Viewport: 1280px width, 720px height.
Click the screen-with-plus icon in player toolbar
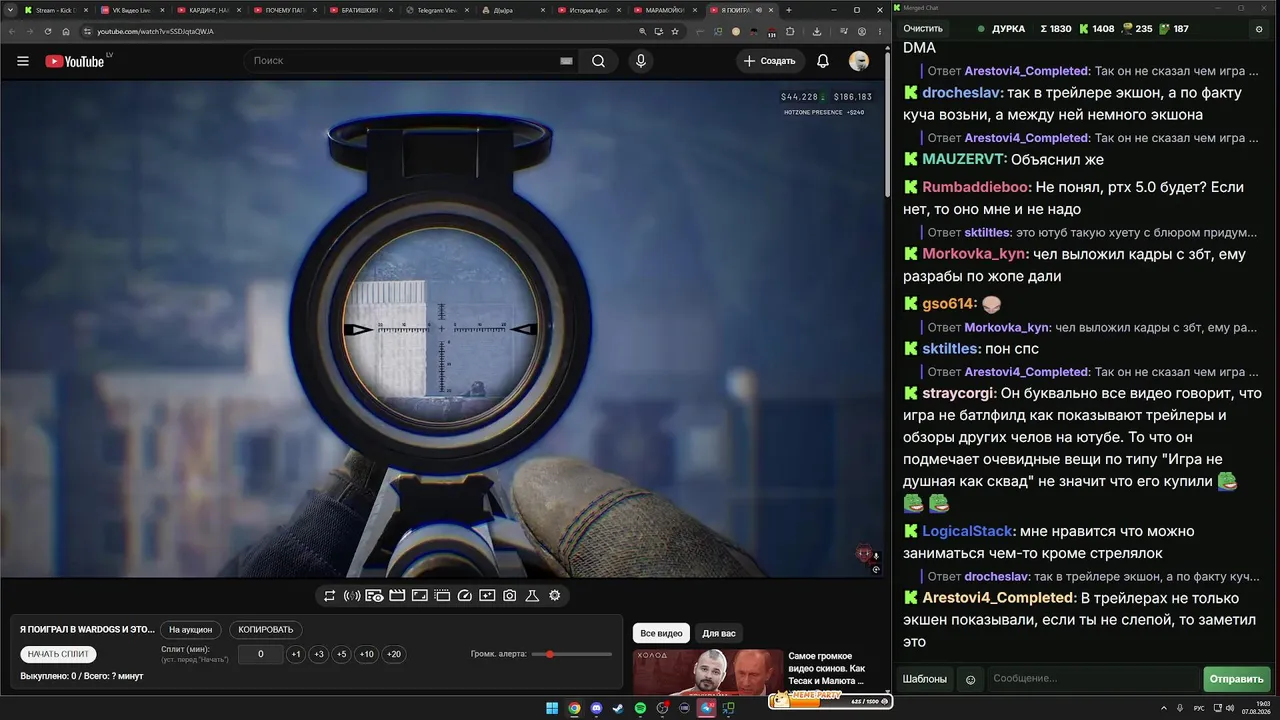coord(487,595)
